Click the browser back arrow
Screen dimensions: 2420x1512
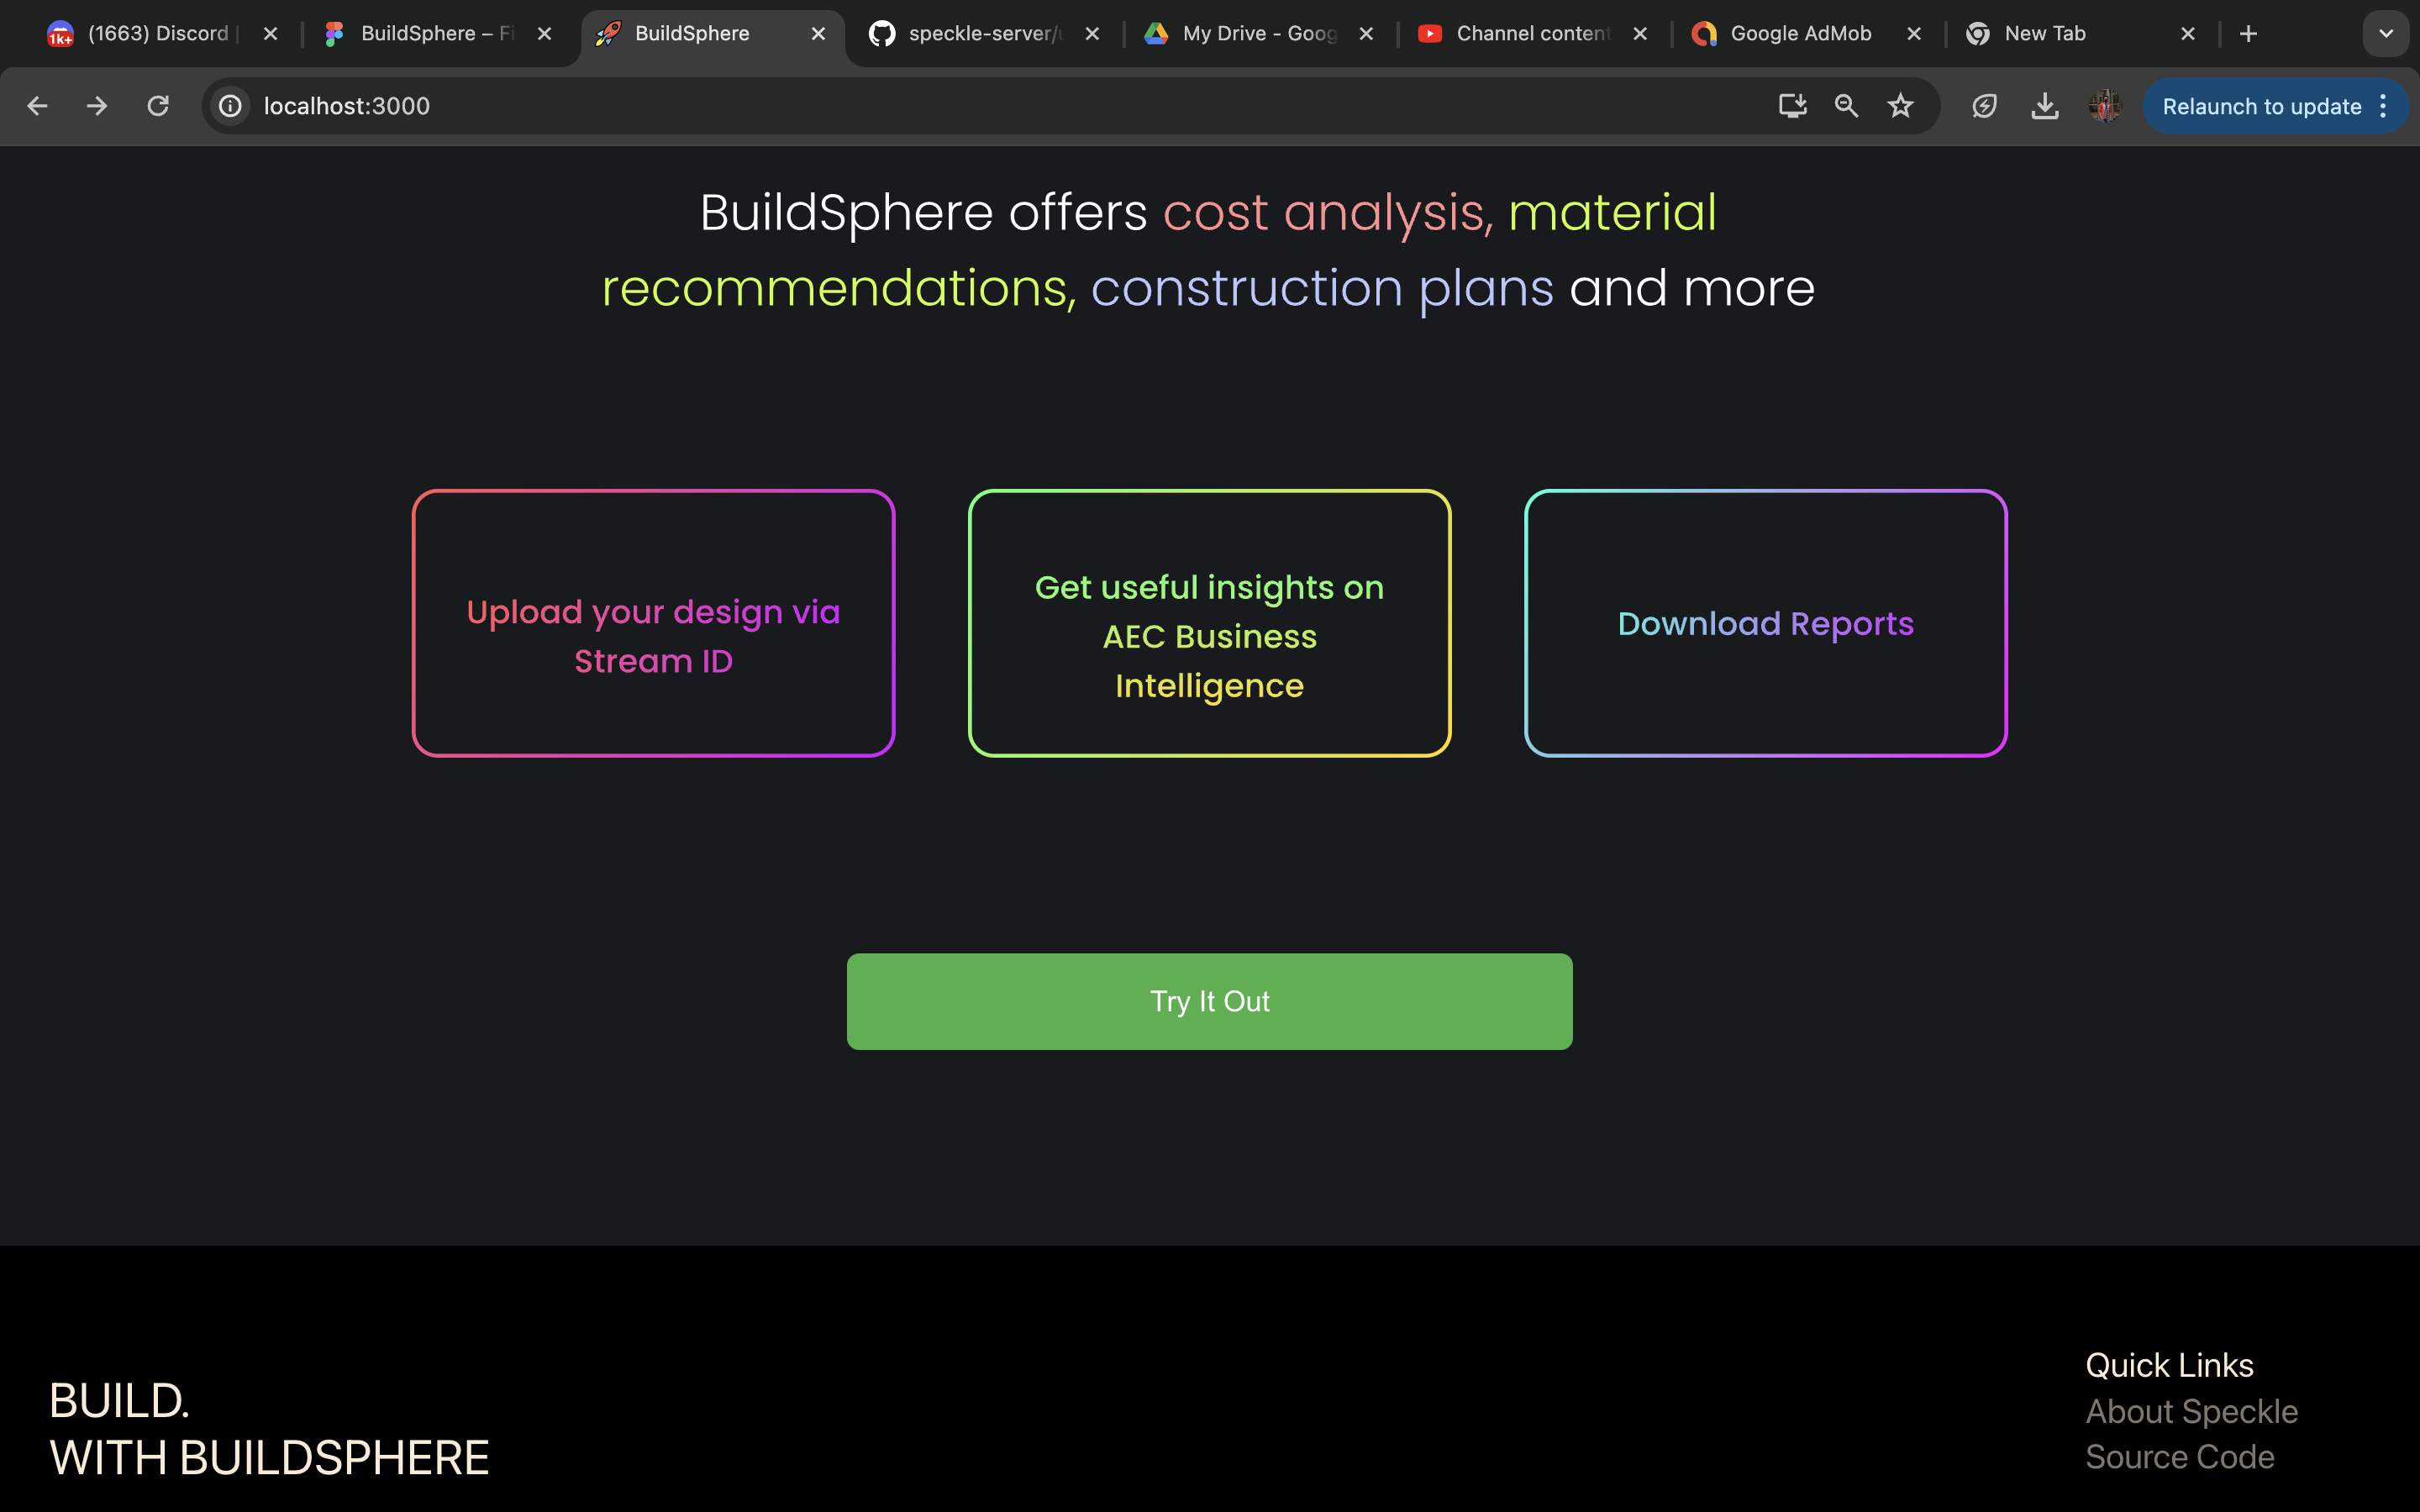pyautogui.click(x=37, y=106)
